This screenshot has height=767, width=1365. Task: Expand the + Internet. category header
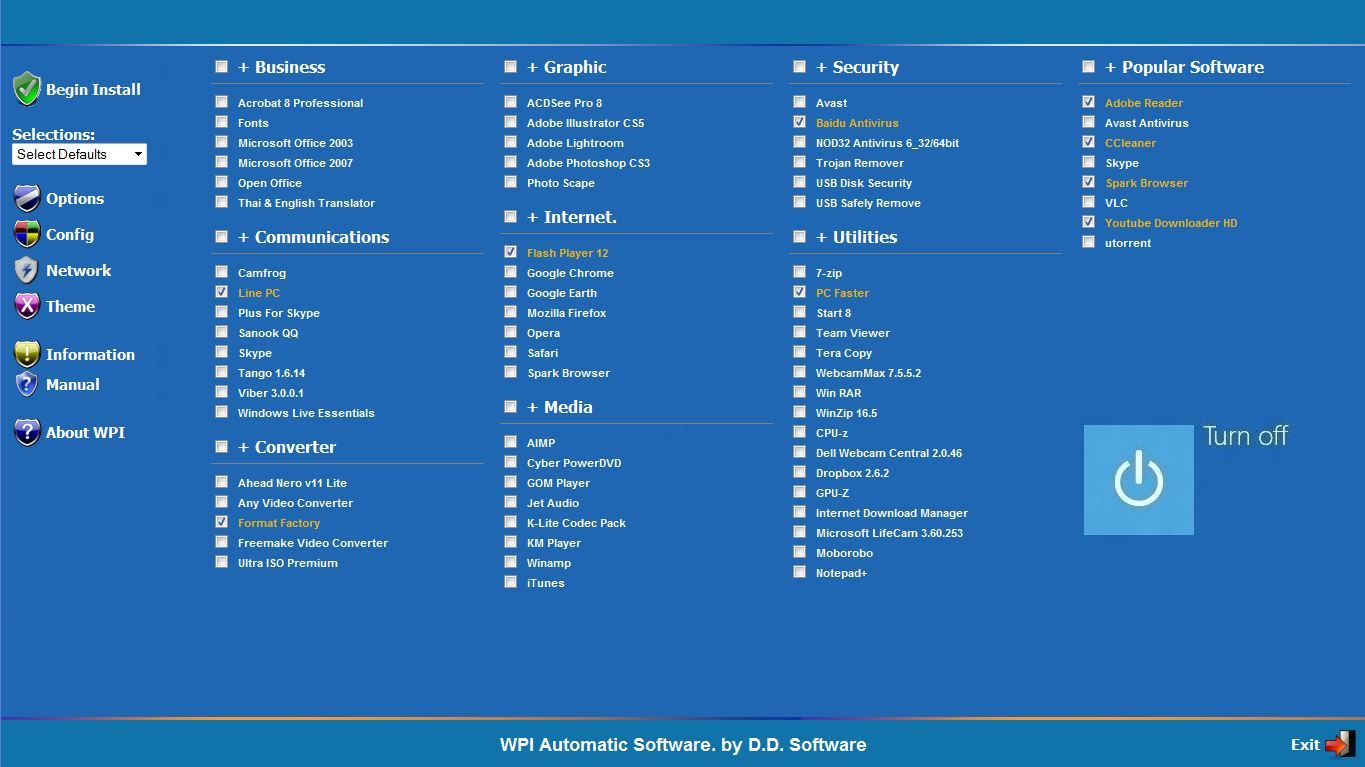pyautogui.click(x=572, y=217)
